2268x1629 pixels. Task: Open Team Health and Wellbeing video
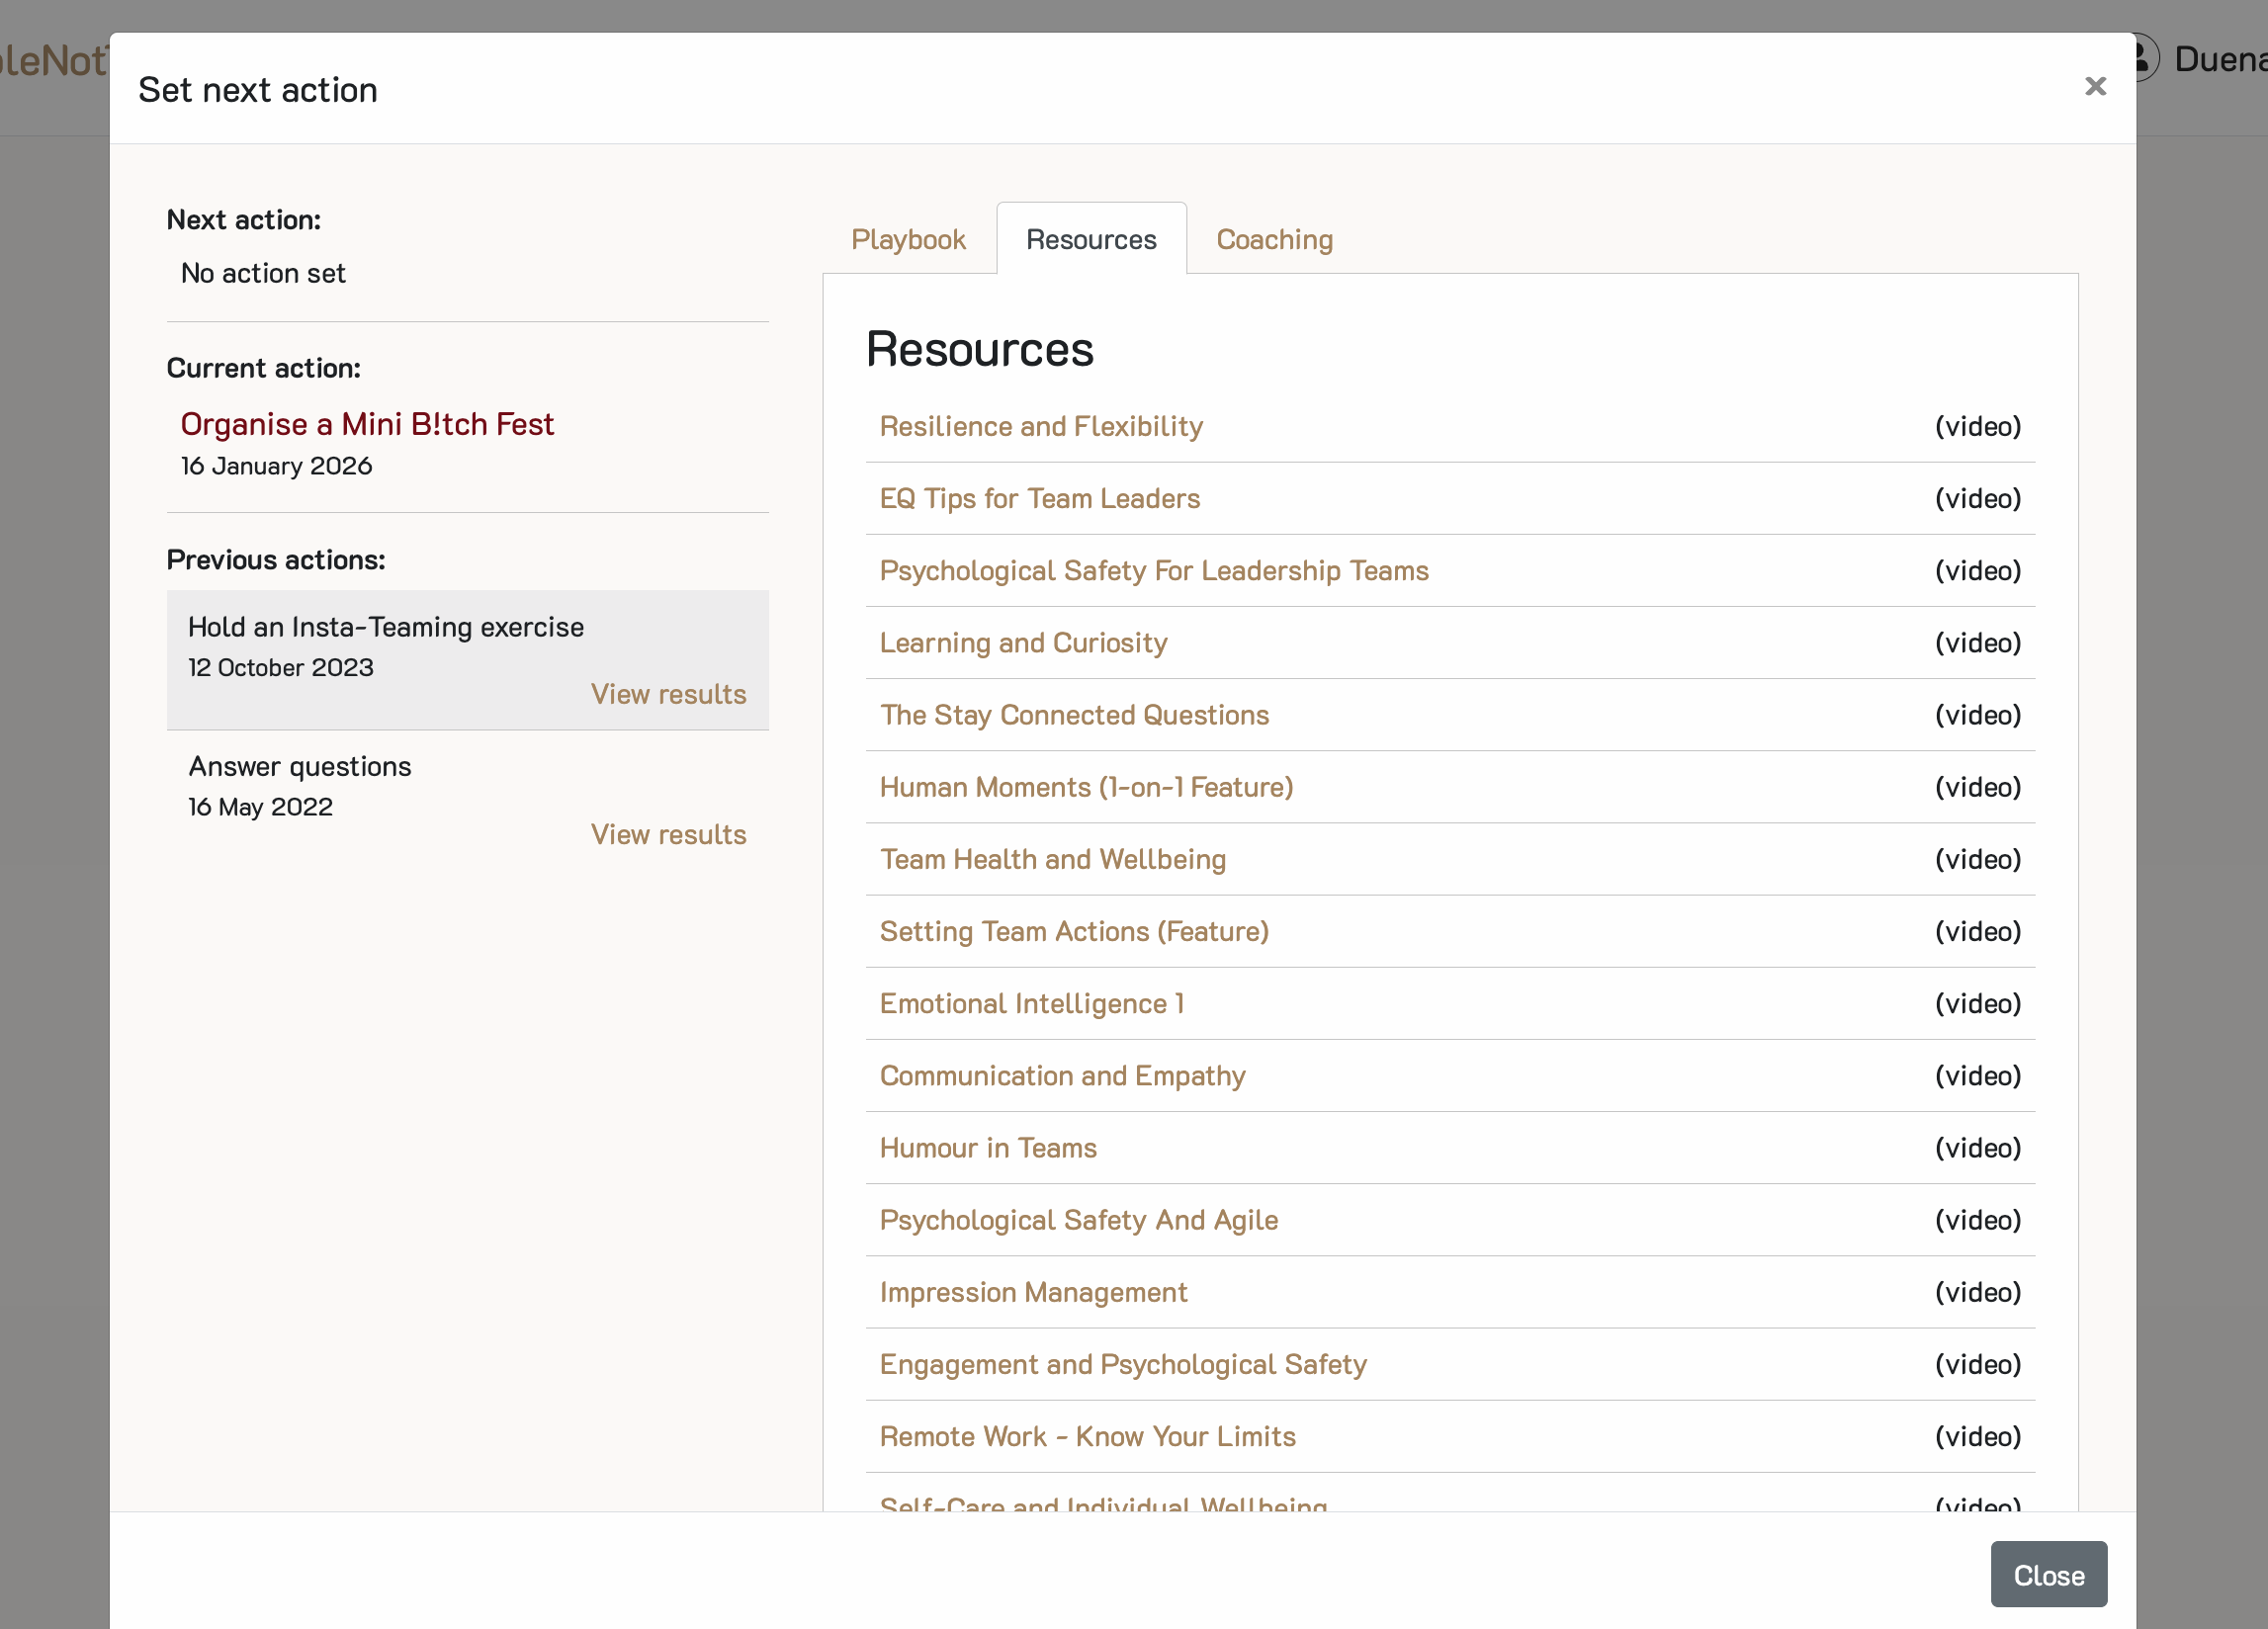(1053, 859)
